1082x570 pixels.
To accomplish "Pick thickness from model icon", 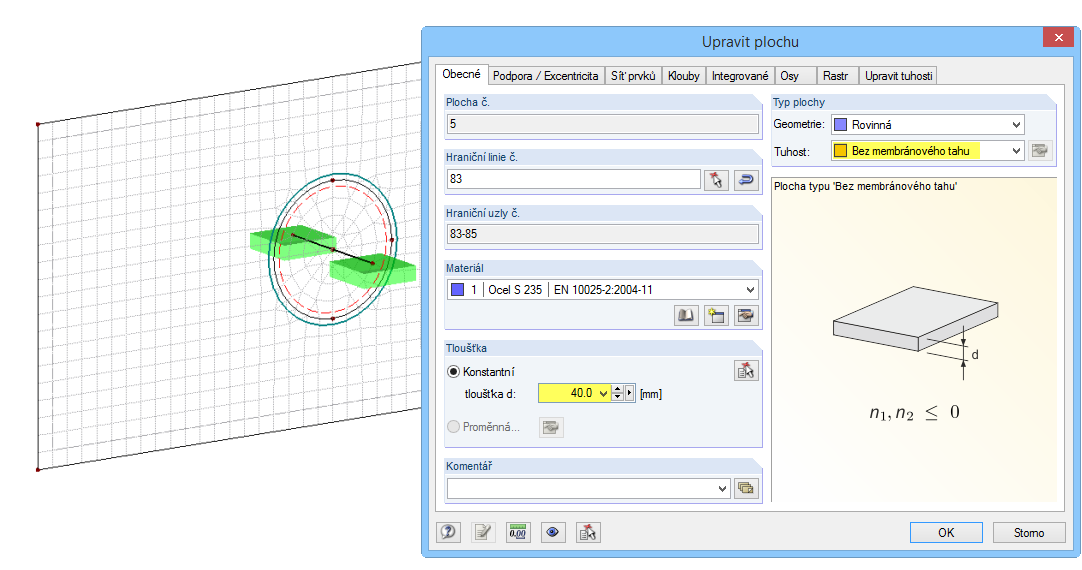I will (x=746, y=371).
